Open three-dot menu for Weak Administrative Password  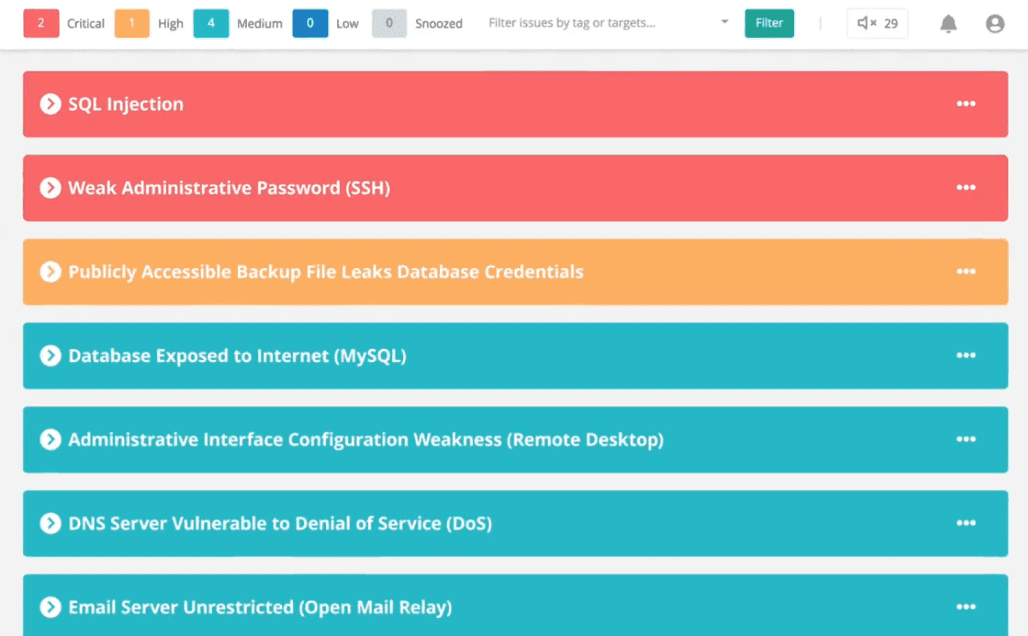click(x=965, y=188)
